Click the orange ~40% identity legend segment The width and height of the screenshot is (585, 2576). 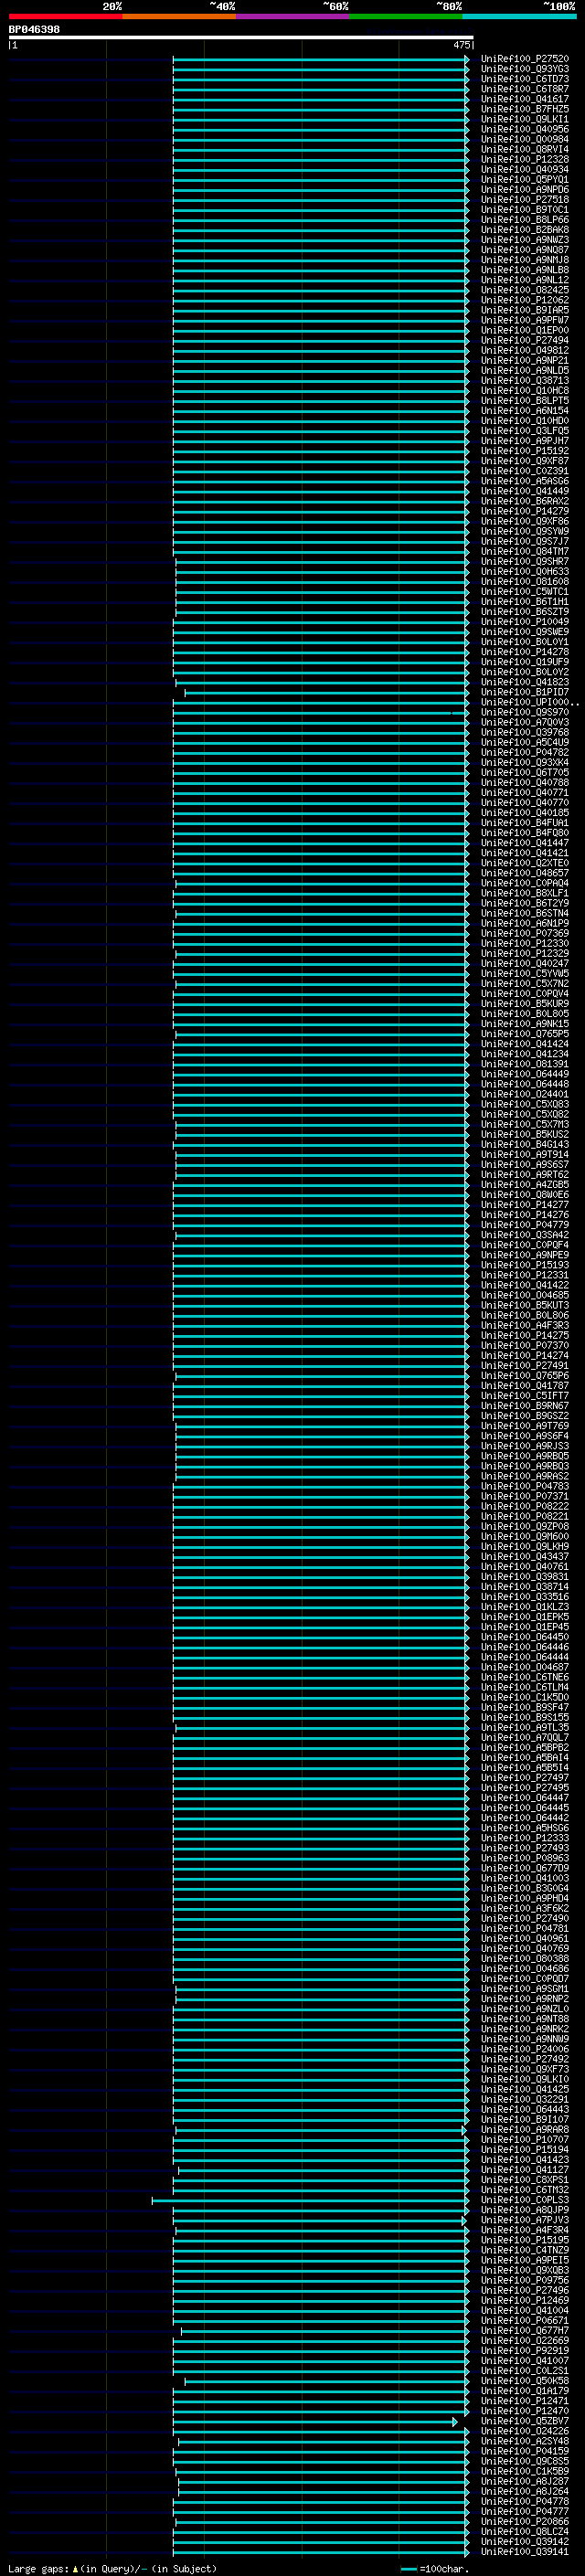point(179,16)
